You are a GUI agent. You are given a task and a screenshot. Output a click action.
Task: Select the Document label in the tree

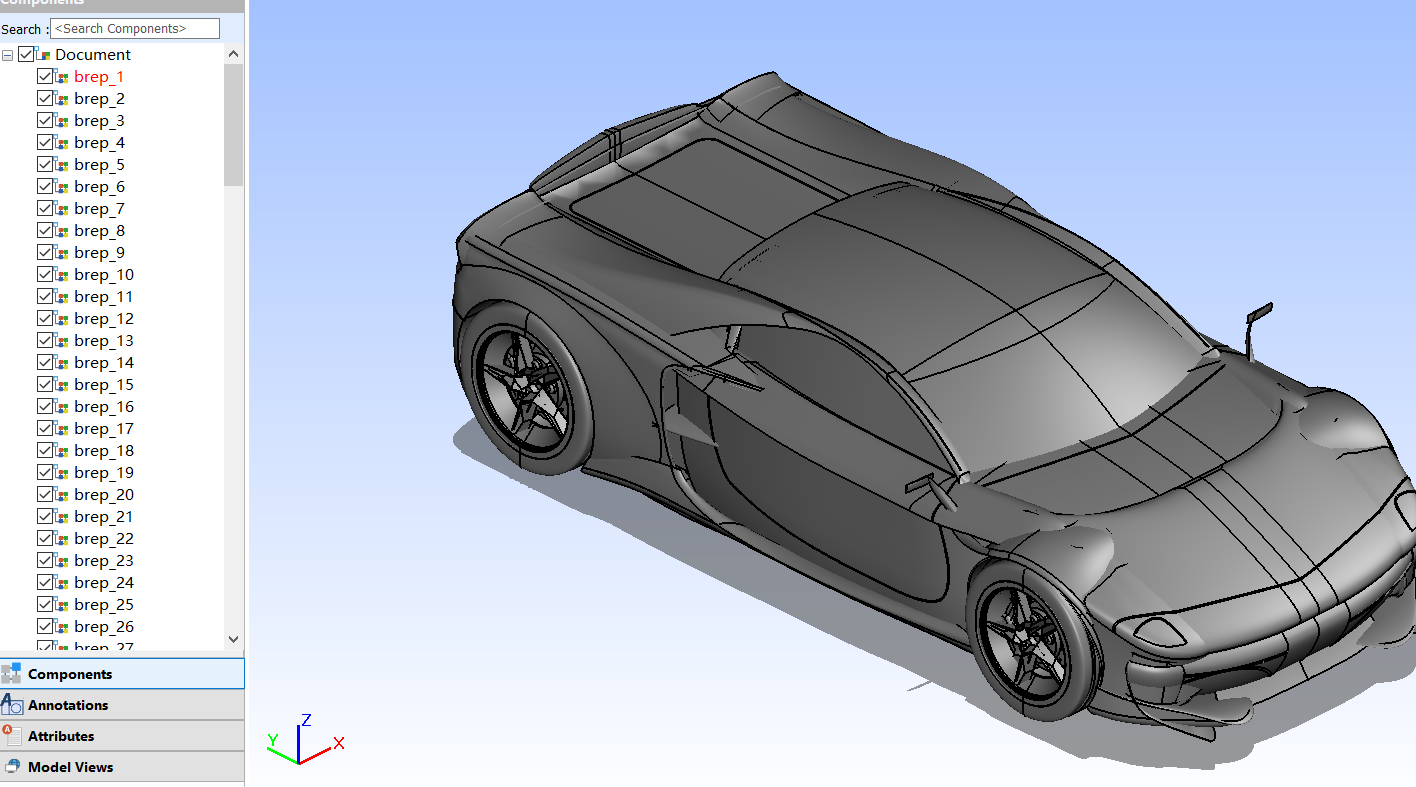pos(93,54)
